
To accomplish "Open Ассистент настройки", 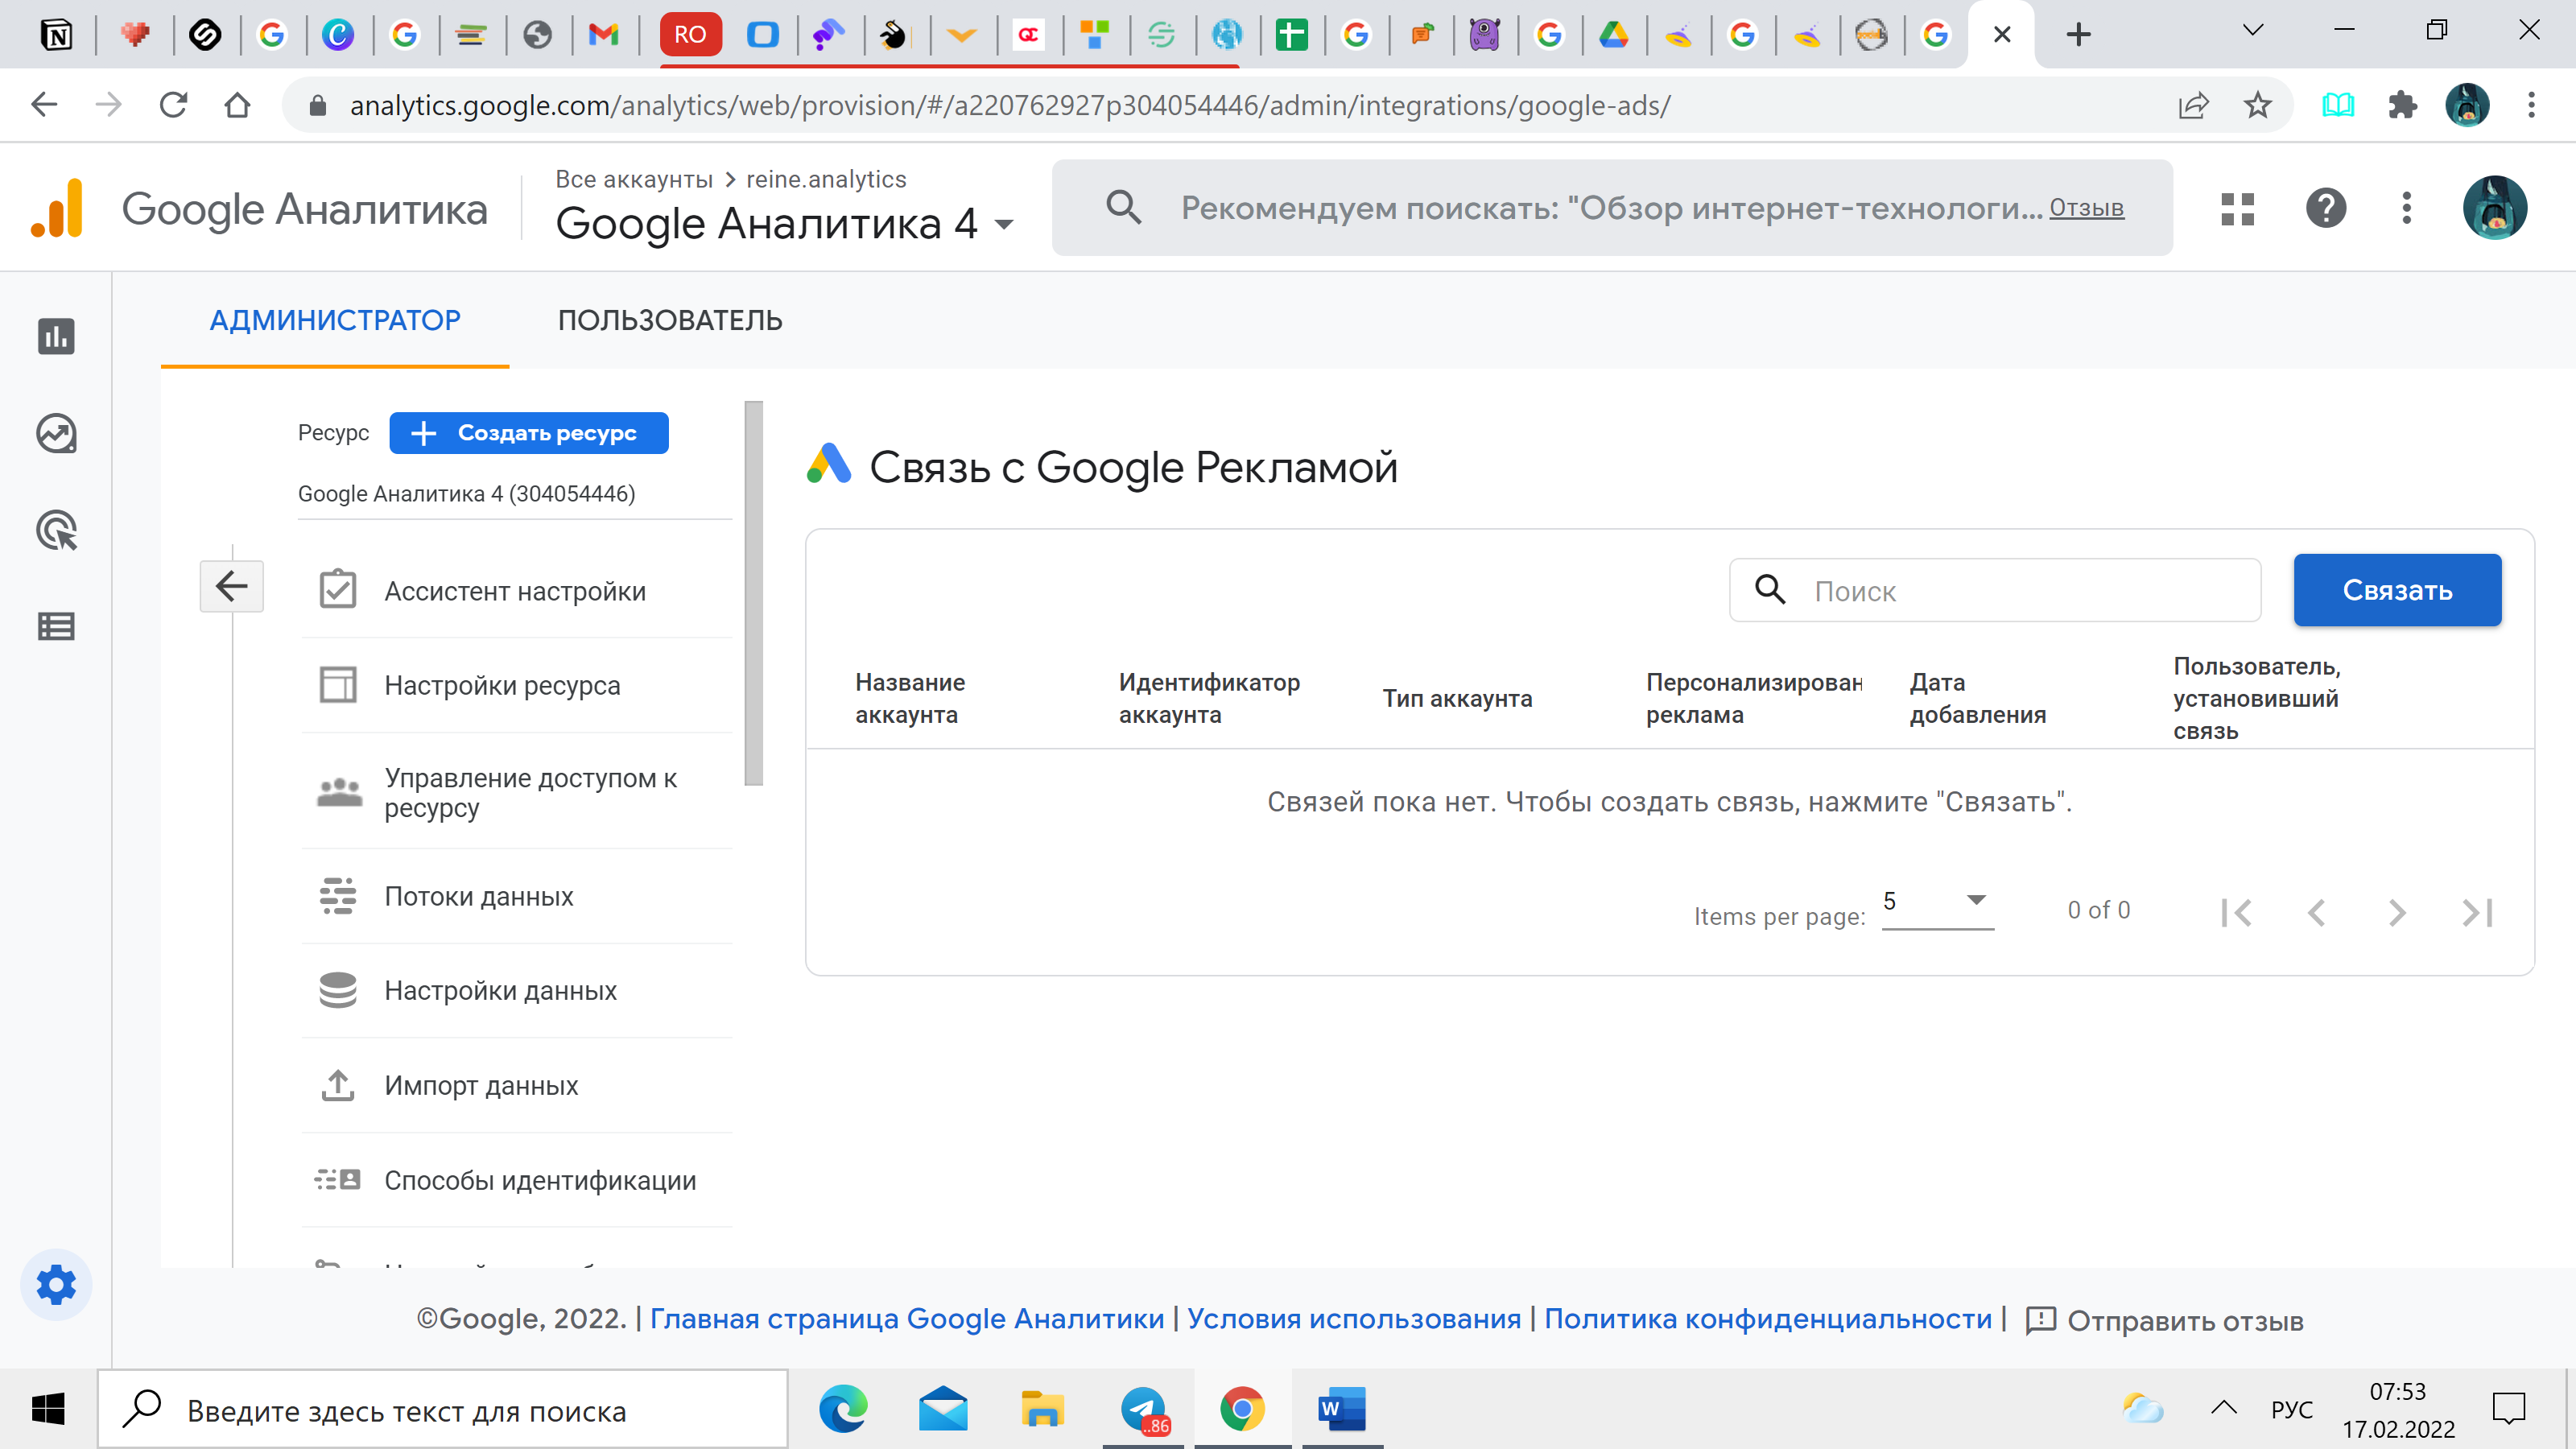I will [x=517, y=591].
